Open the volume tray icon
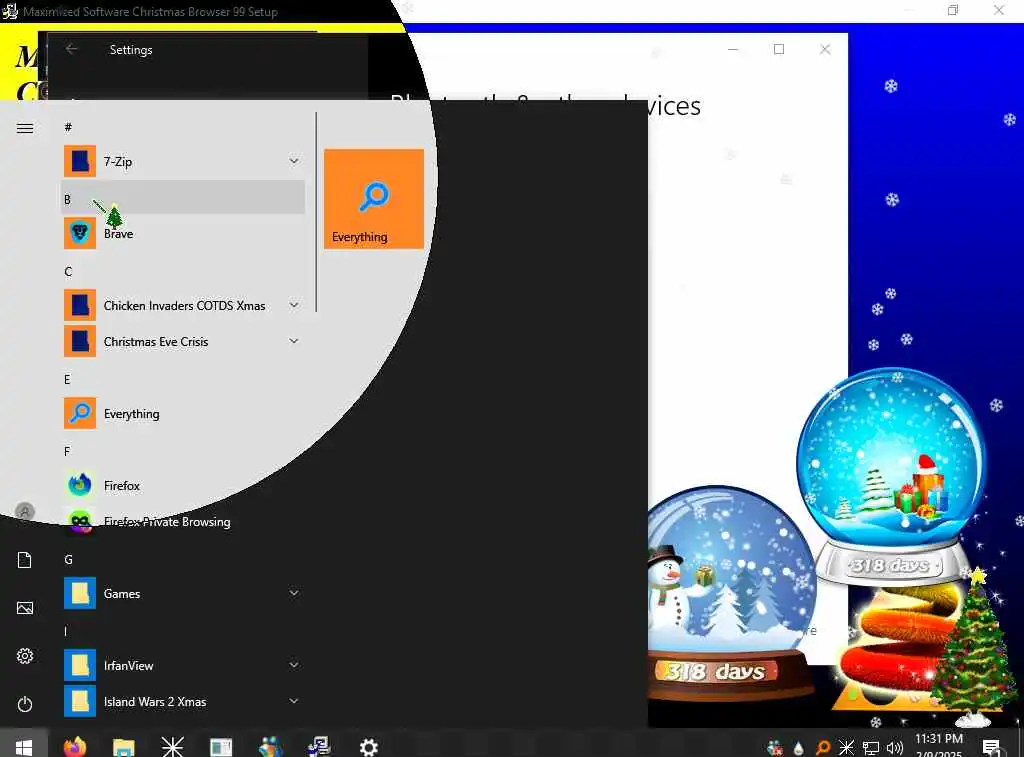This screenshot has height=757, width=1024. click(895, 747)
